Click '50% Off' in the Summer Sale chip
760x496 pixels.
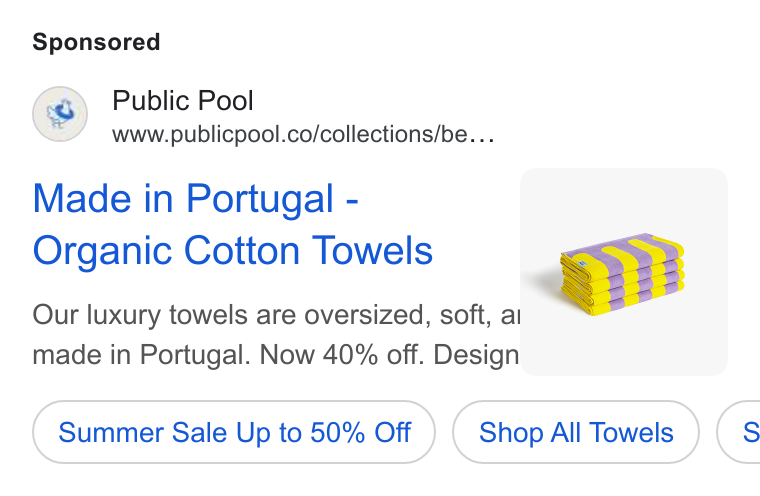click(361, 432)
